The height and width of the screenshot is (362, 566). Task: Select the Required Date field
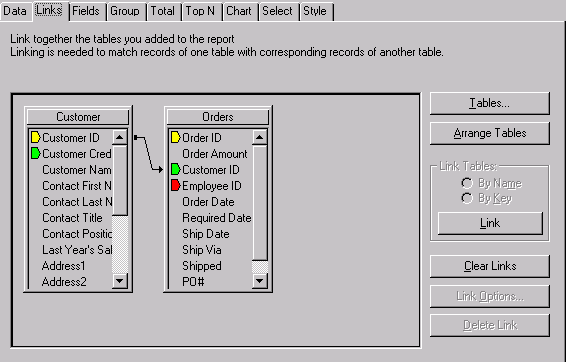tap(217, 218)
